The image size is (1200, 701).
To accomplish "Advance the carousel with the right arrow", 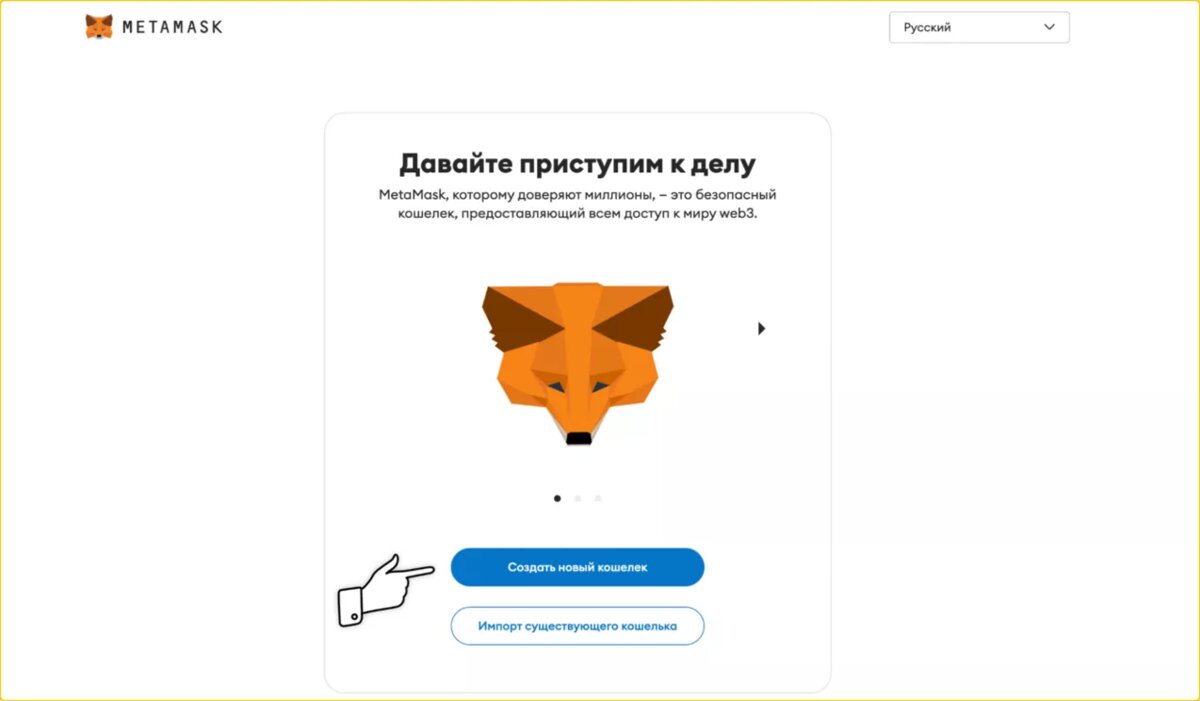I will point(761,327).
